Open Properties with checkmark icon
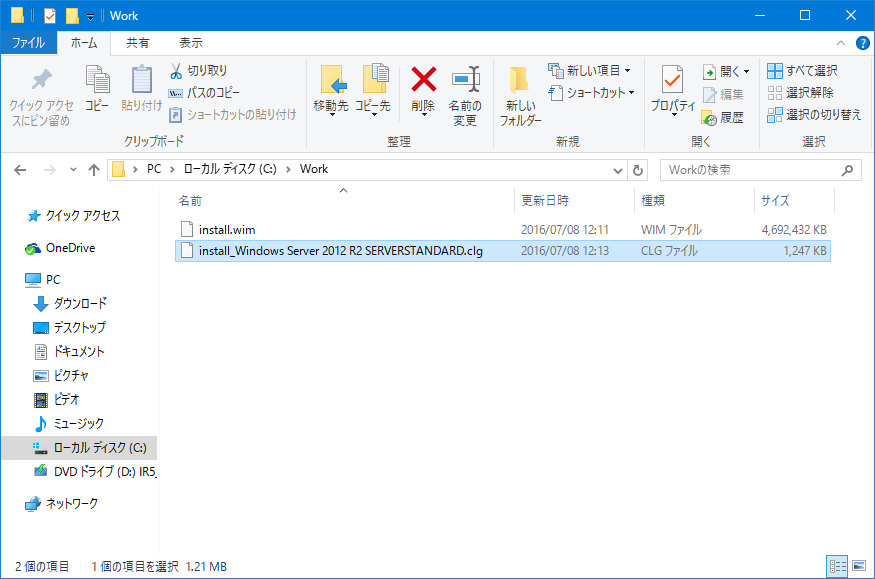The width and height of the screenshot is (875, 579). [672, 90]
